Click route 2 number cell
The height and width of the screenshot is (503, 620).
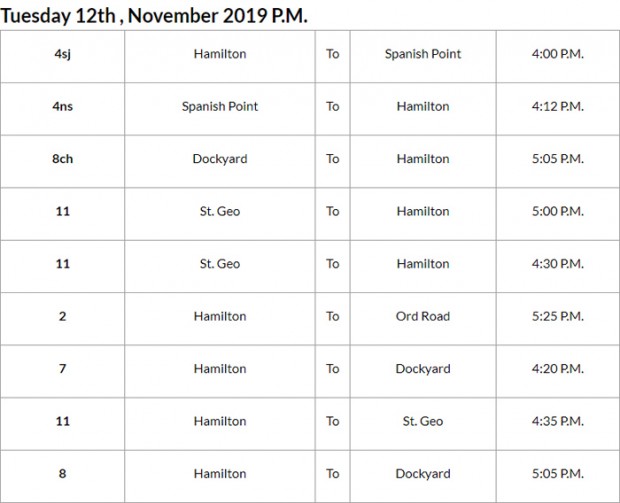(x=62, y=316)
